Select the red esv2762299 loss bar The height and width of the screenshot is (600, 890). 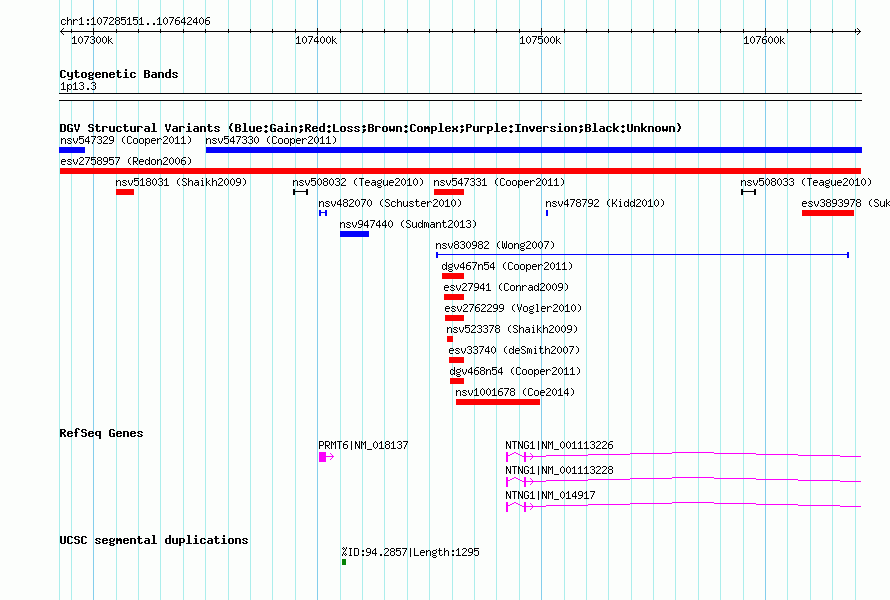coord(455,318)
